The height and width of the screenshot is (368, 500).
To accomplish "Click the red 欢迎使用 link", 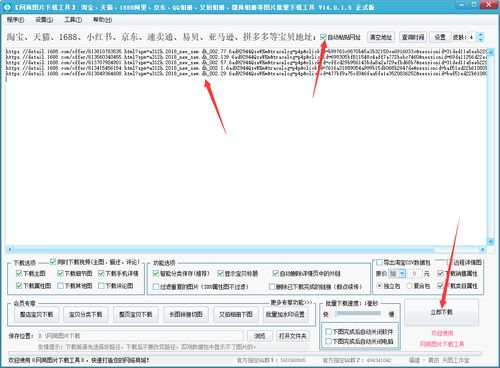I will pyautogui.click(x=442, y=333).
